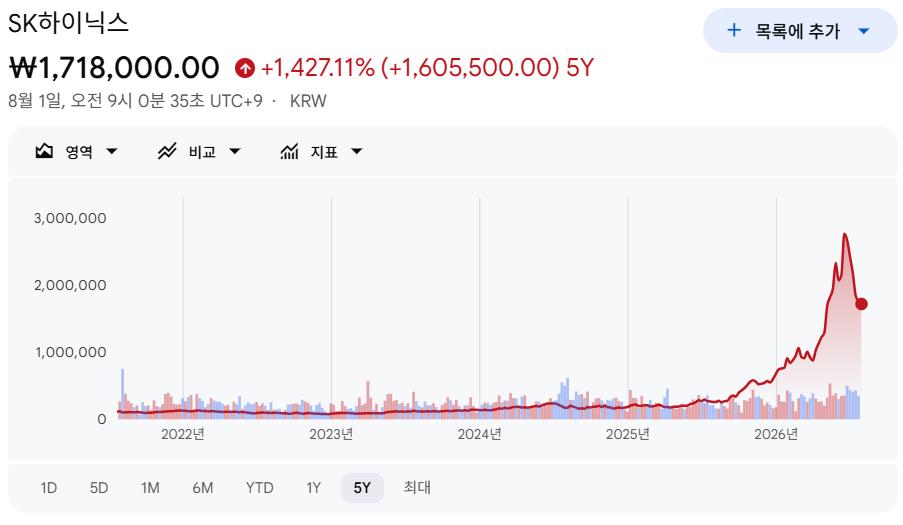903x525 pixels.
Task: Choose the YTD time range
Action: point(259,488)
